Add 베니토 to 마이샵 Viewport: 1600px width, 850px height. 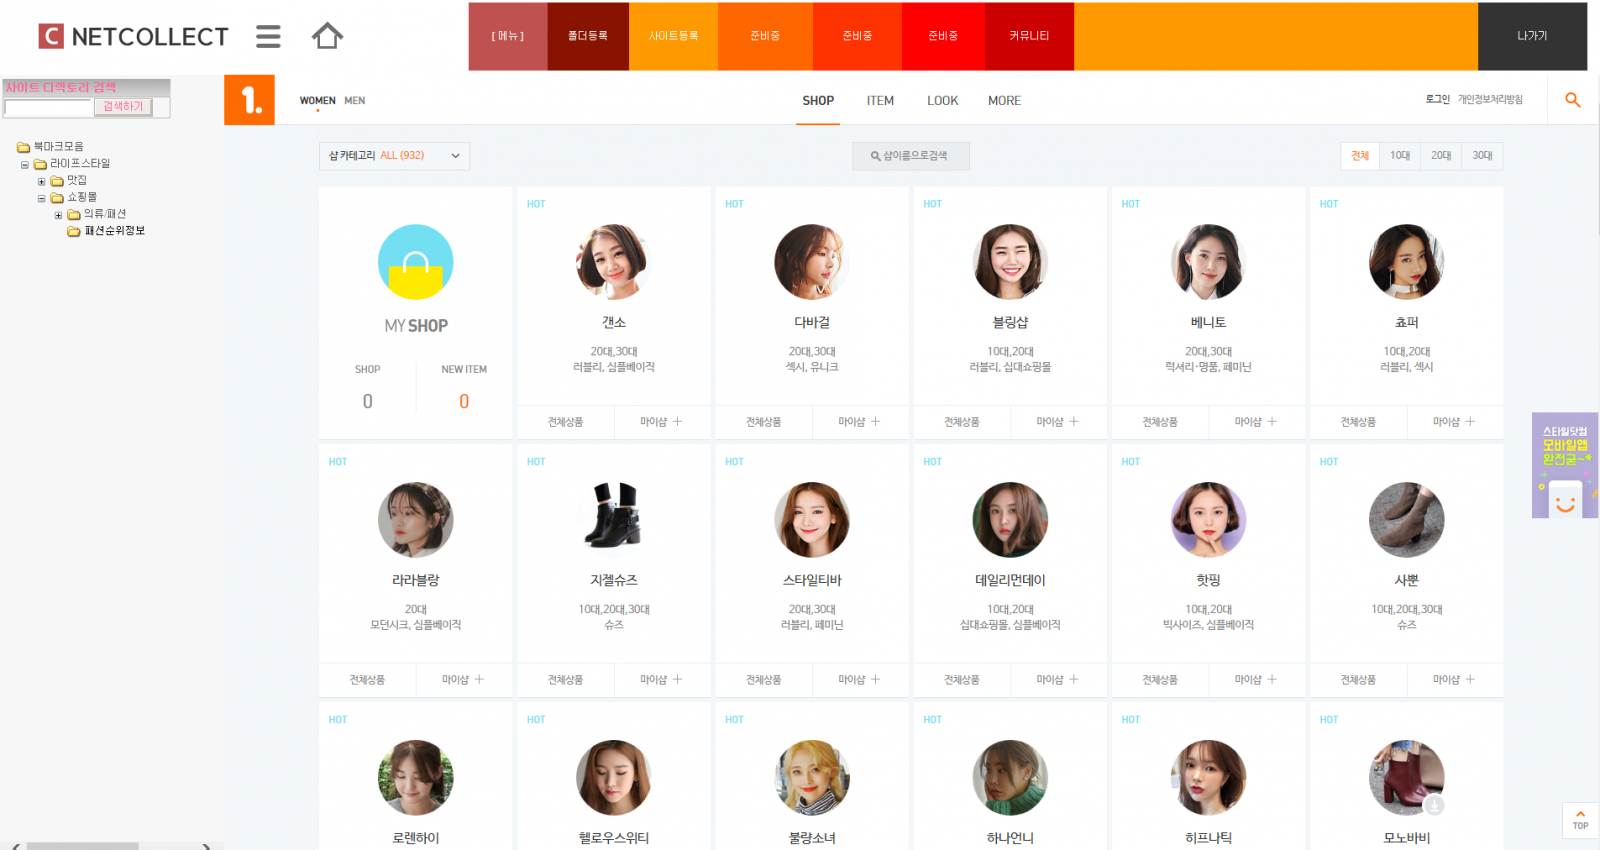pyautogui.click(x=1255, y=422)
